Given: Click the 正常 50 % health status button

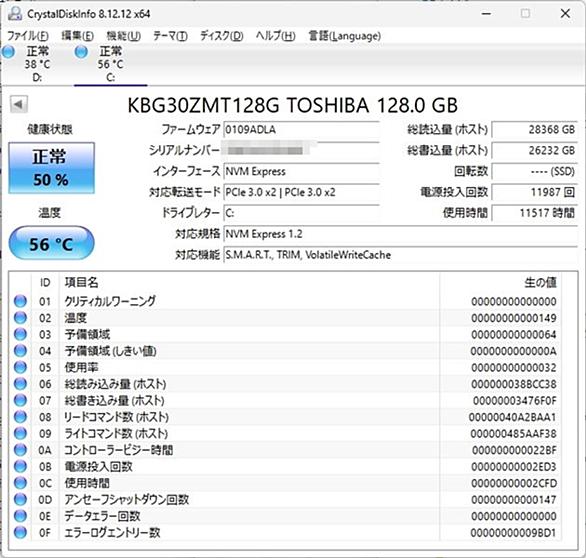Looking at the screenshot, I should pos(52,168).
